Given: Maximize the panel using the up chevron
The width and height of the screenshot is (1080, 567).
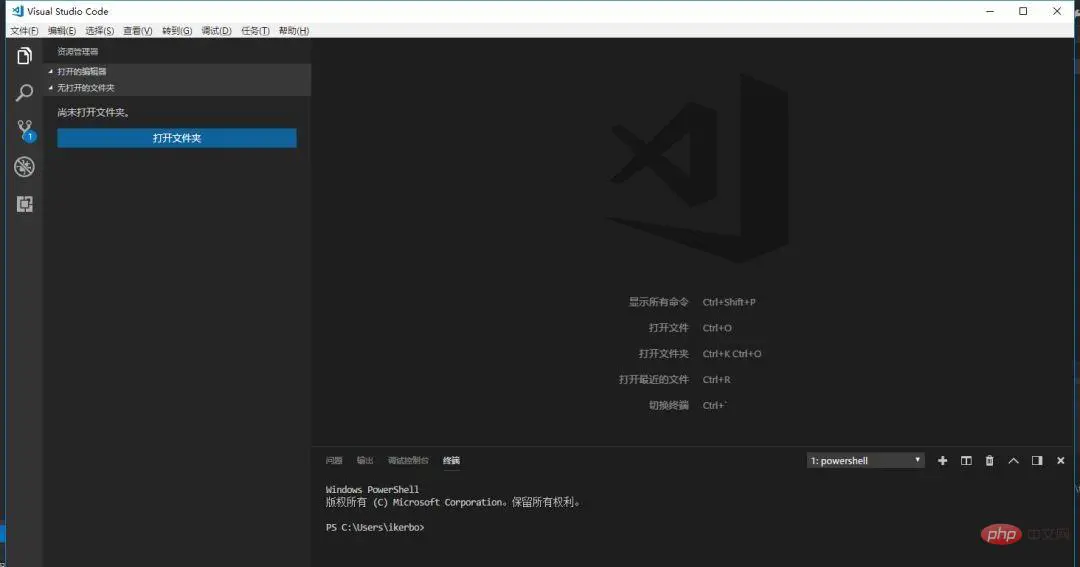Looking at the screenshot, I should pyautogui.click(x=1013, y=461).
